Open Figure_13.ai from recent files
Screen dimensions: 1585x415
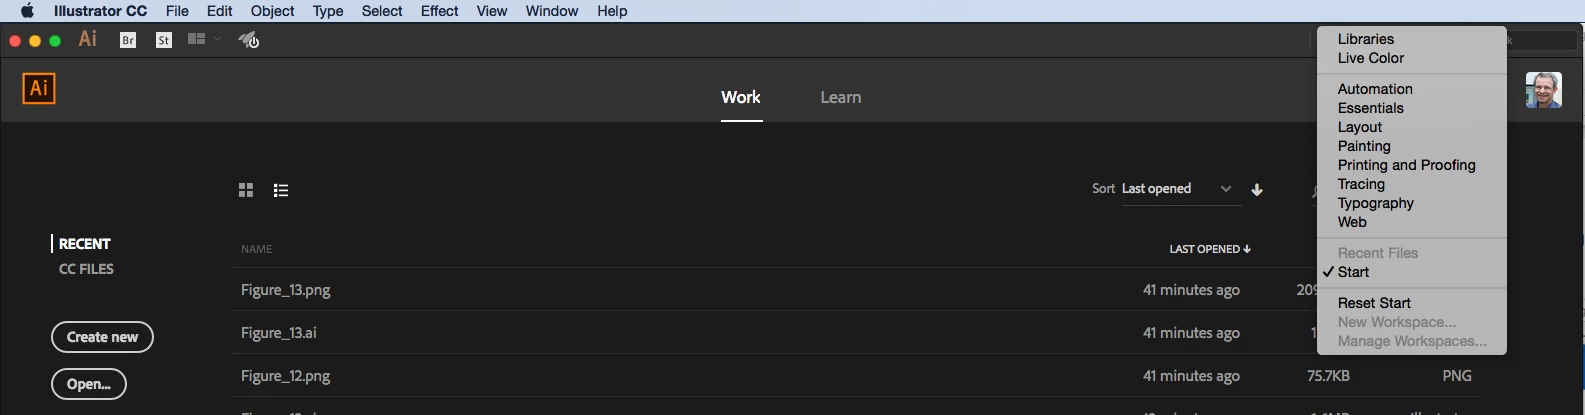pyautogui.click(x=279, y=333)
